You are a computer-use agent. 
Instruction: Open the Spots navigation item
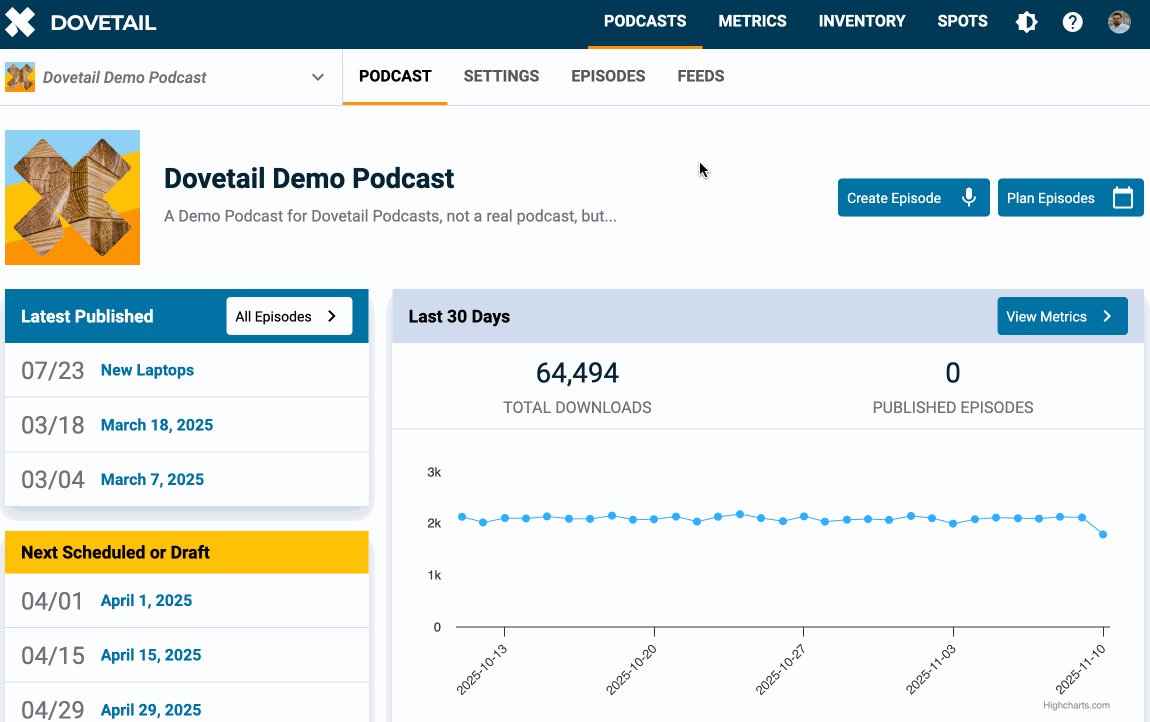(962, 21)
